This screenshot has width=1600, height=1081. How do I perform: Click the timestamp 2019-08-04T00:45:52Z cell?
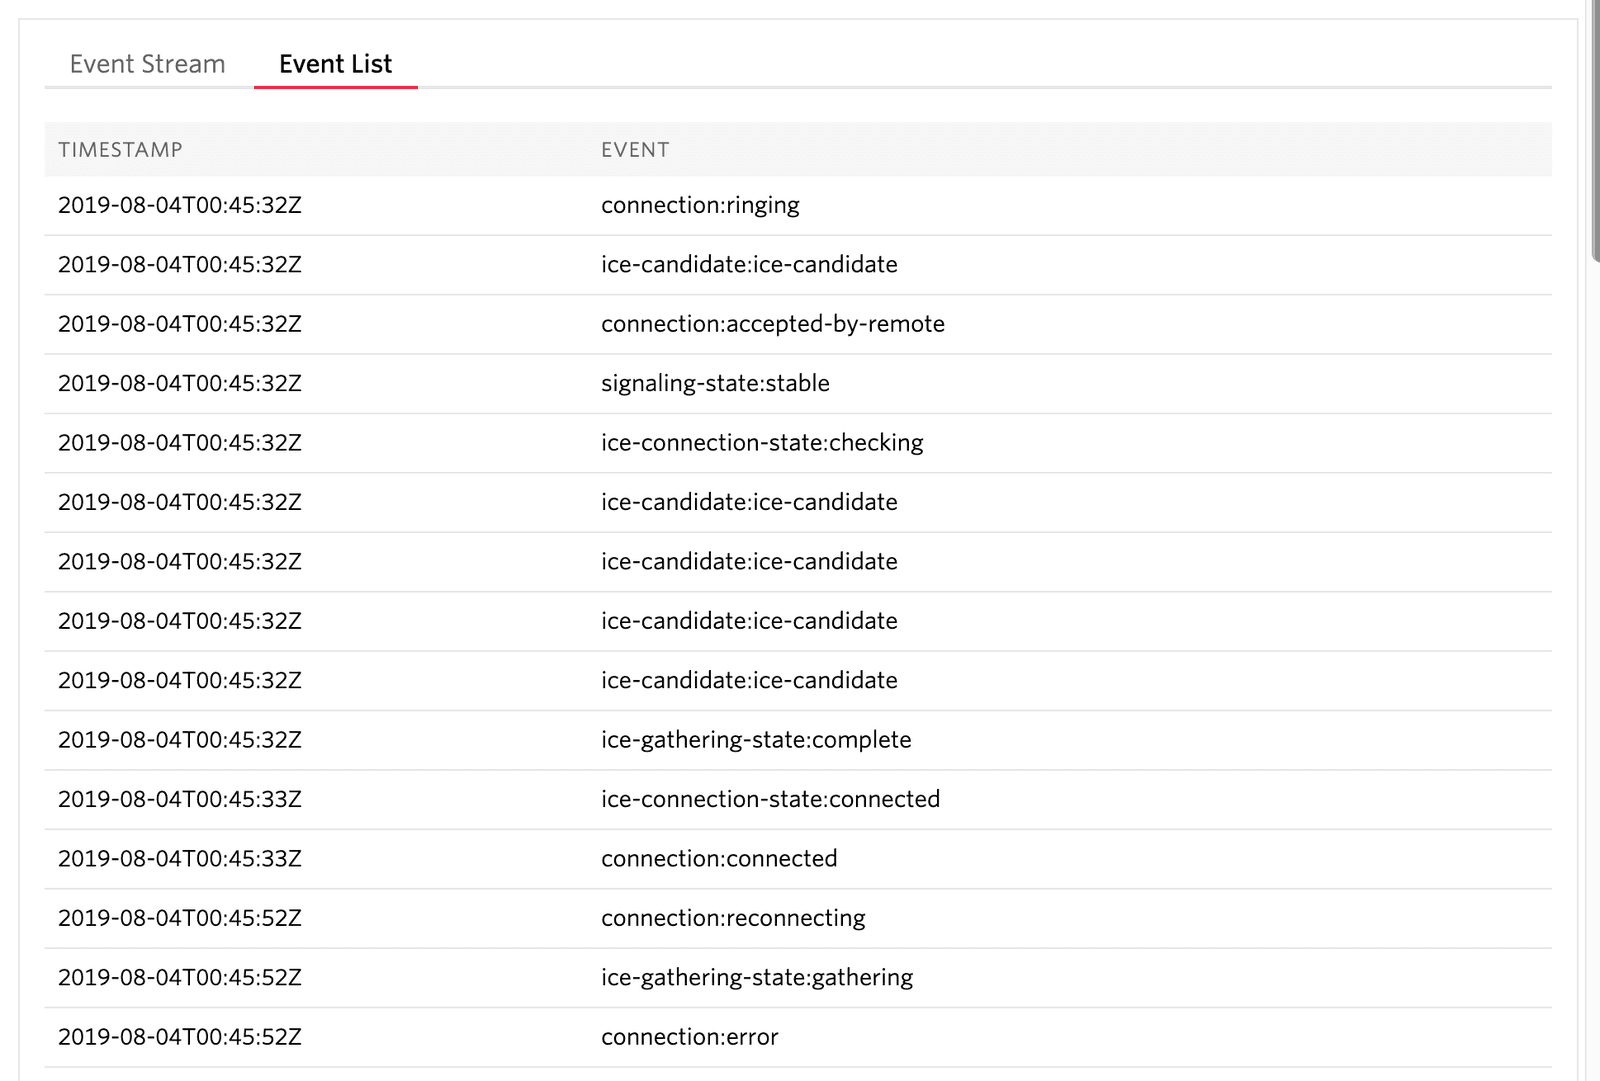180,917
